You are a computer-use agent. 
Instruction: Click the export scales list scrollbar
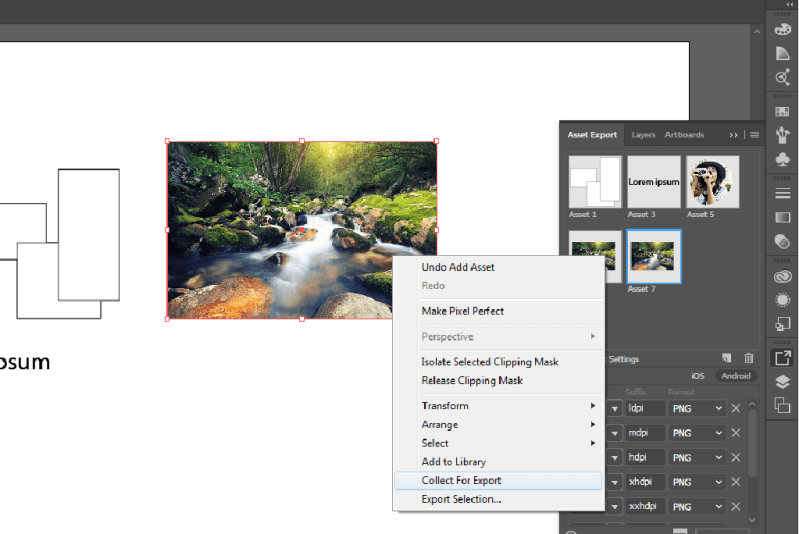click(753, 443)
